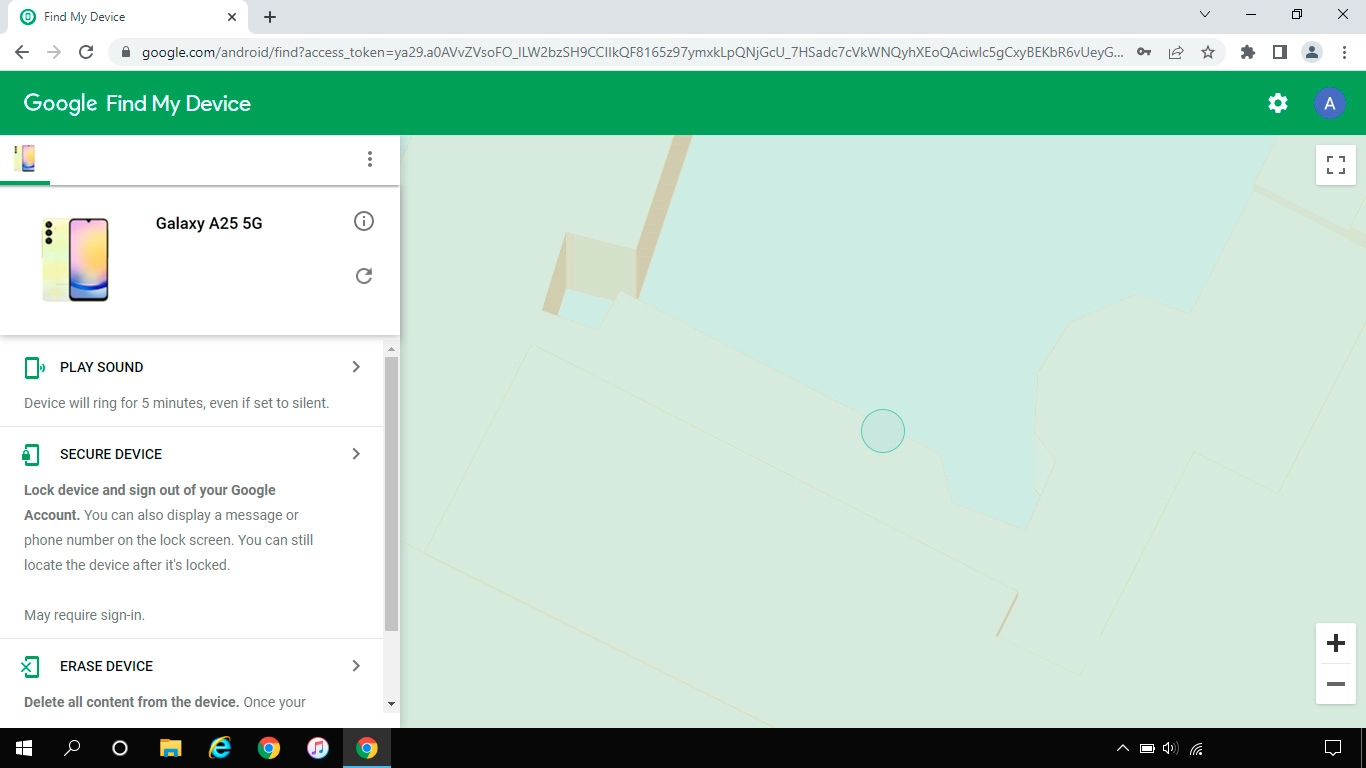The height and width of the screenshot is (768, 1366).
Task: Click the device info icon beside Galaxy A25 5G
Action: (x=364, y=221)
